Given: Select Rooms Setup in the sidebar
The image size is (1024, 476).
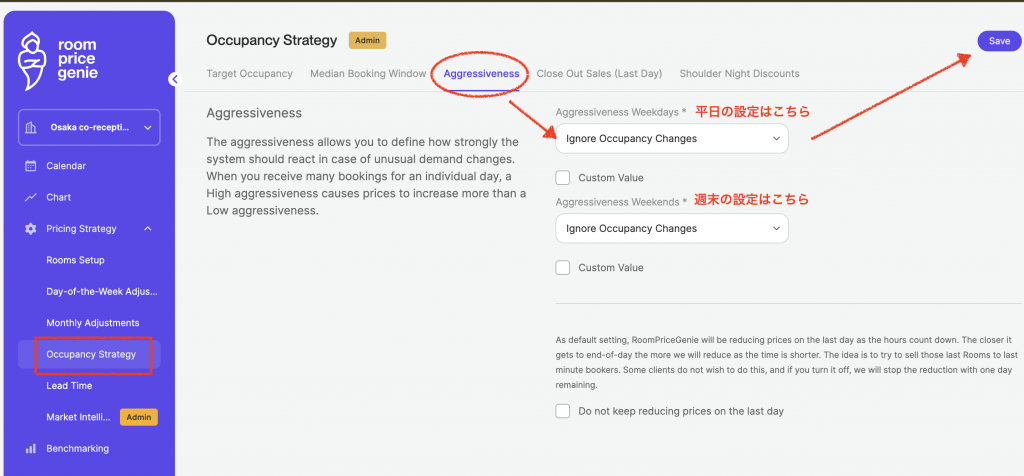Looking at the screenshot, I should point(75,261).
